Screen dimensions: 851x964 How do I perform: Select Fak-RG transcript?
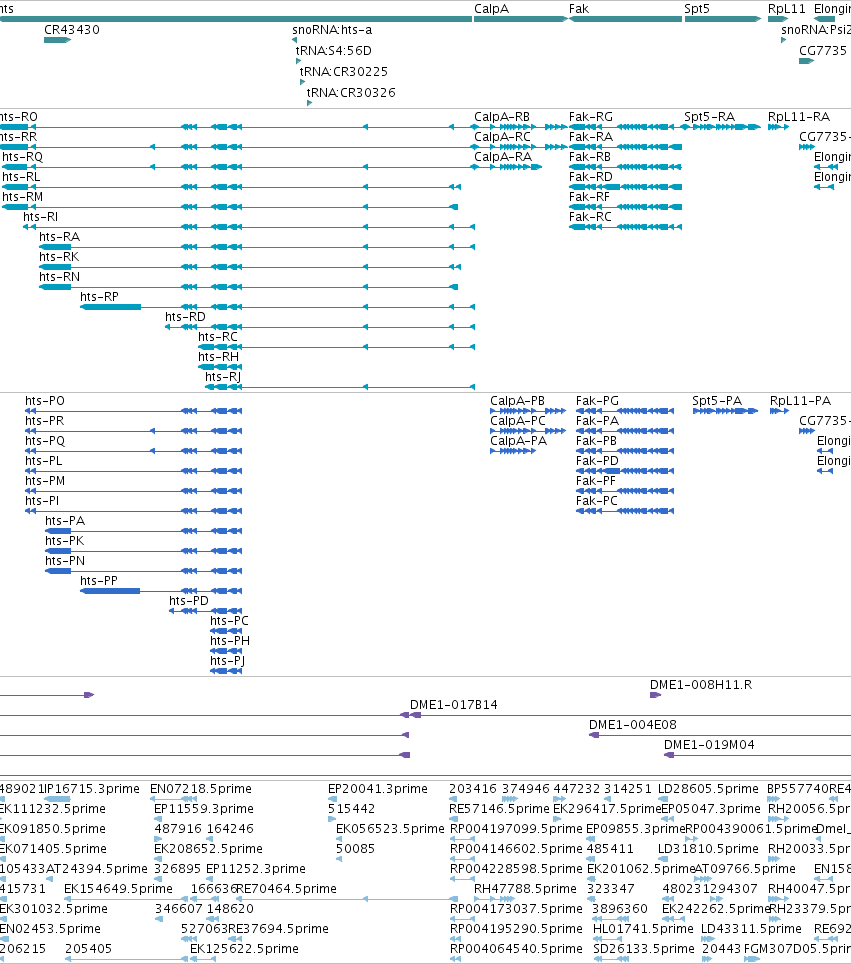[625, 127]
